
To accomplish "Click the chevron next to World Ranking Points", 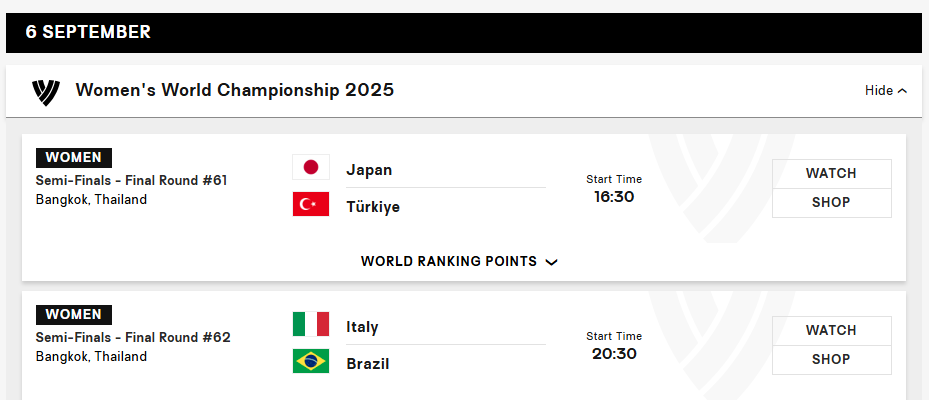I will pyautogui.click(x=551, y=262).
